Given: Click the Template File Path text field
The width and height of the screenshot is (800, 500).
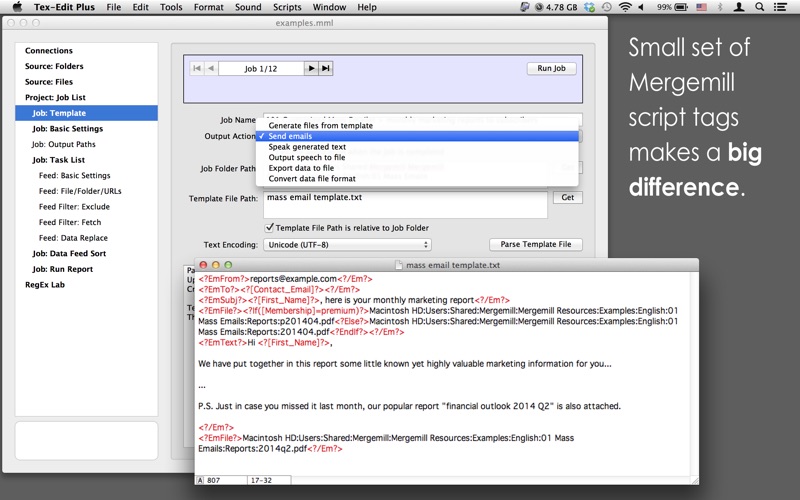Looking at the screenshot, I should (405, 205).
